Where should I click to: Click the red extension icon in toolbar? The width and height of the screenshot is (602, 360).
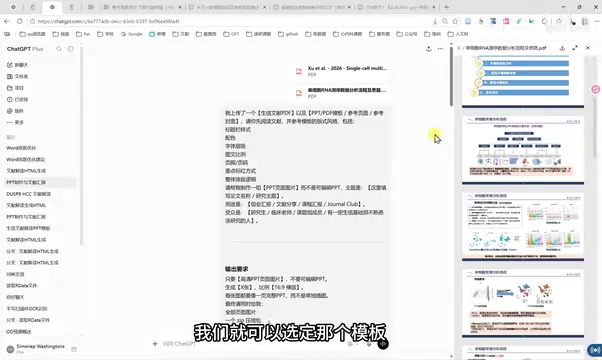506,21
